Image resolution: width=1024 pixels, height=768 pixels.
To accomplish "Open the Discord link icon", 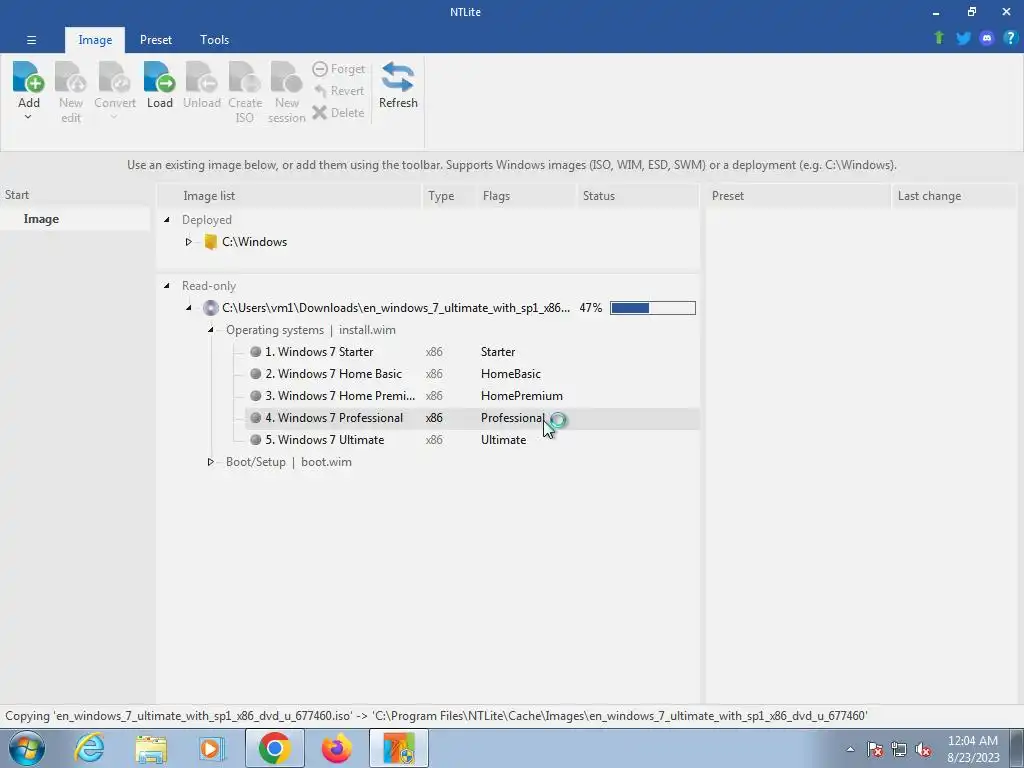I will (987, 38).
